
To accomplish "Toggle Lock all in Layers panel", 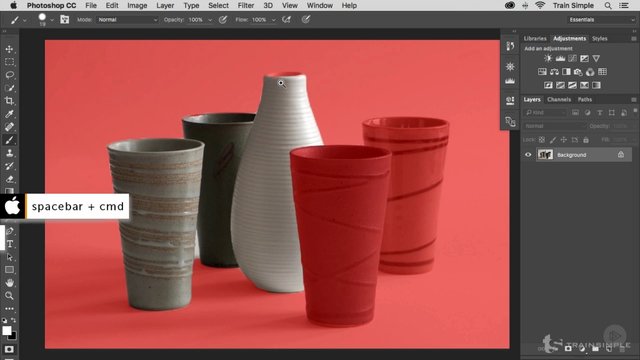I will tap(586, 140).
